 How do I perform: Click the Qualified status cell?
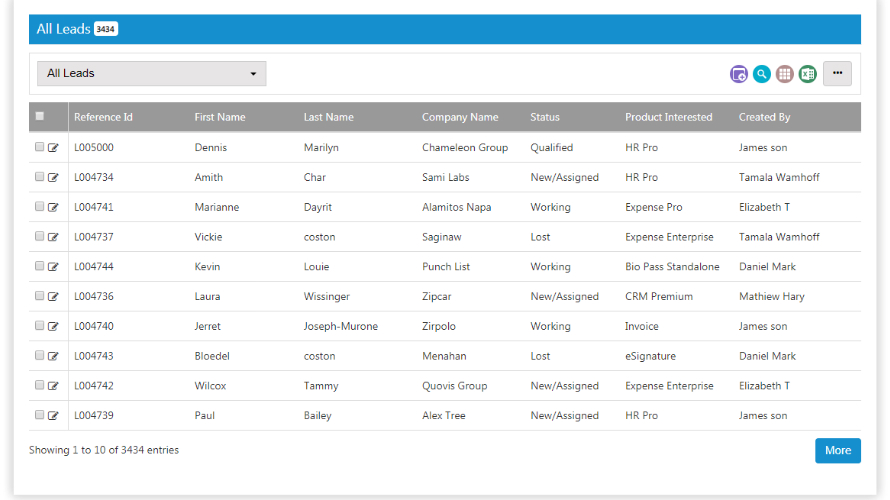[552, 148]
